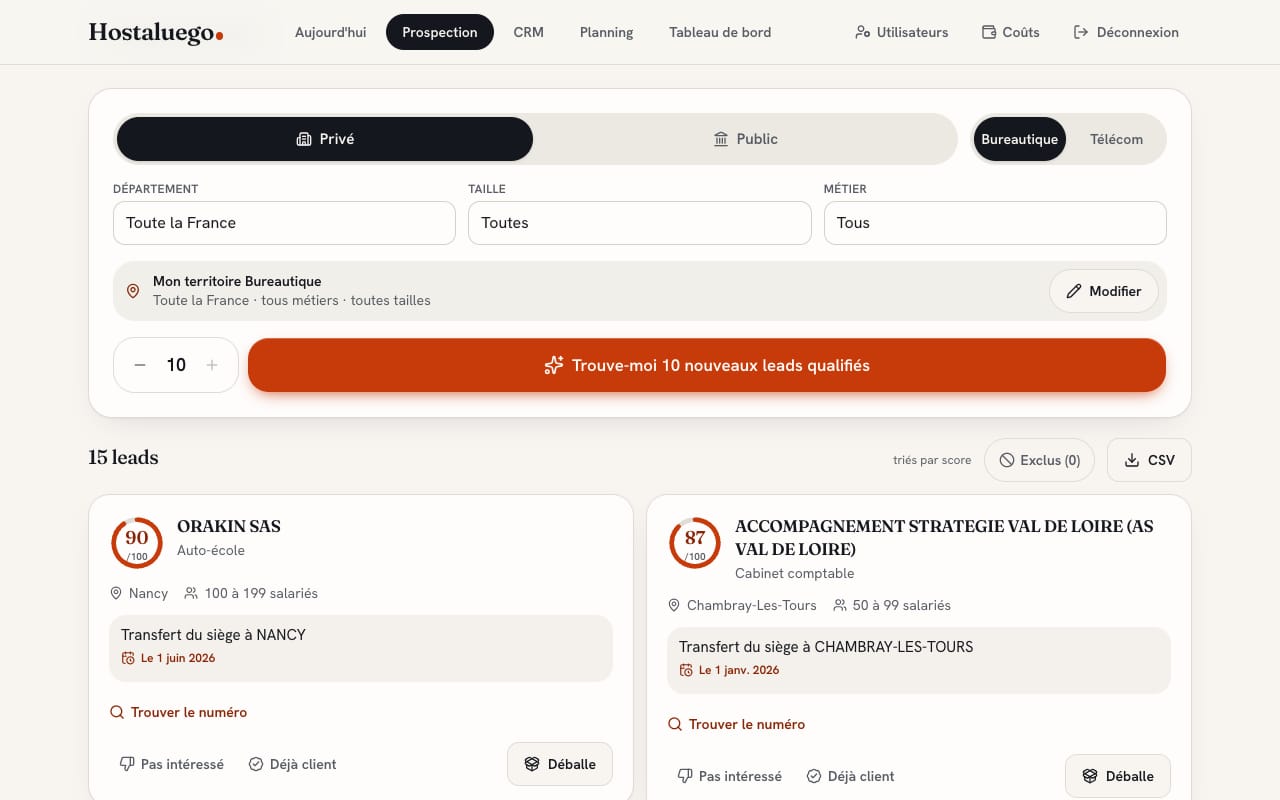Open the Tableau de bord tab
The width and height of the screenshot is (1280, 800).
point(720,32)
